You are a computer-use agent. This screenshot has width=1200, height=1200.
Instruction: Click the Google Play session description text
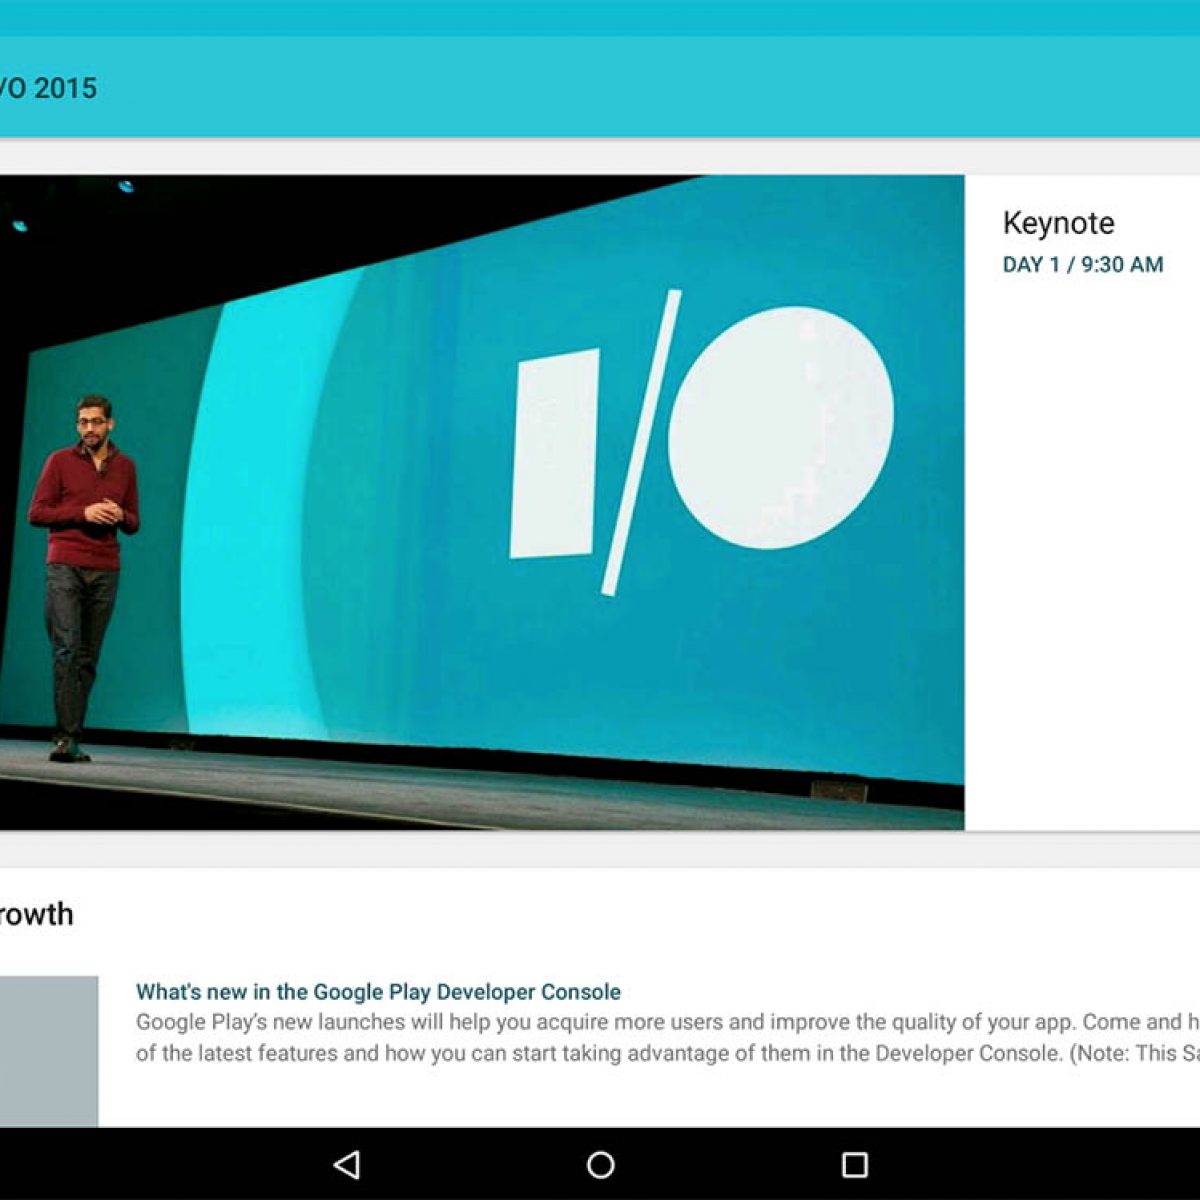660,1038
